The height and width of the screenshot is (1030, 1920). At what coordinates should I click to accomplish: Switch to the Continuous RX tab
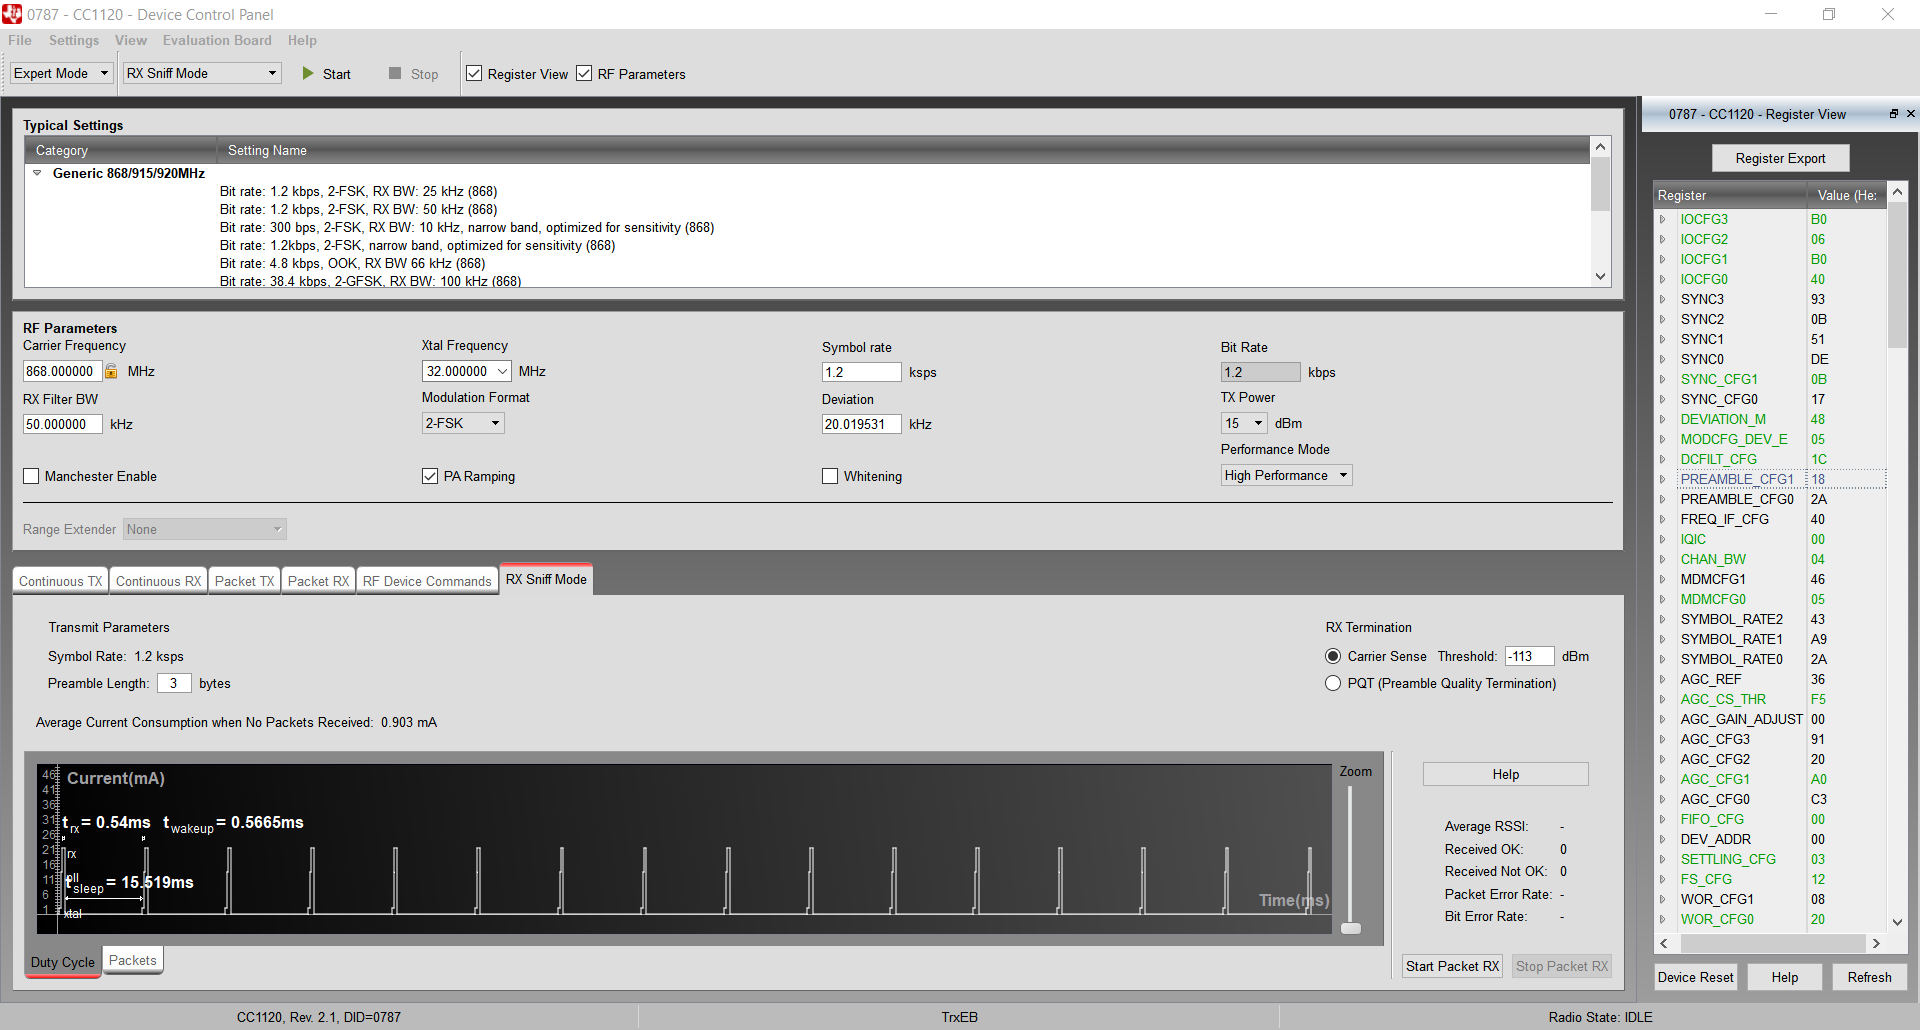point(158,581)
